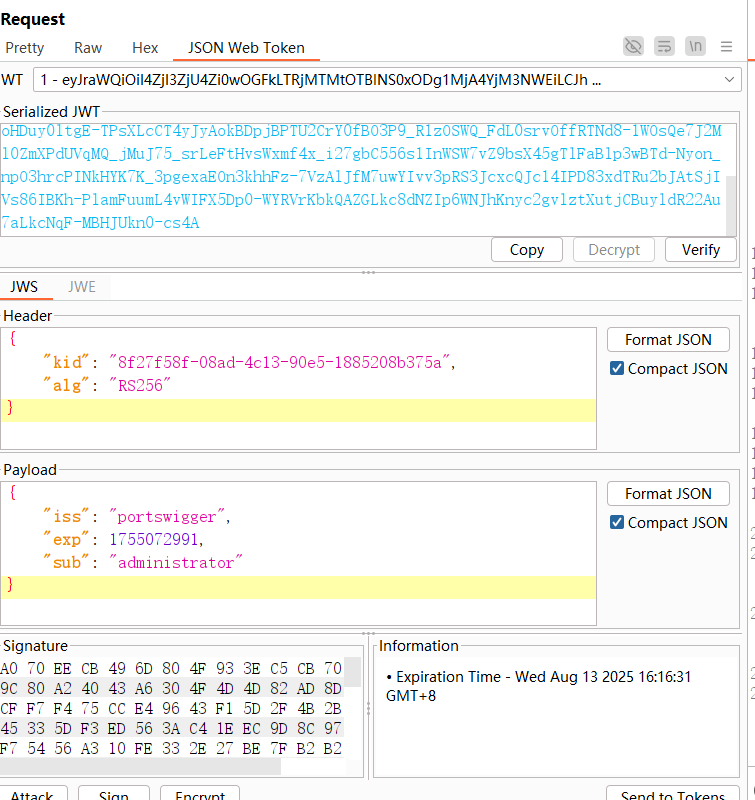Click the Expiration Time information entry
Screen dimensions: 755x800
point(539,686)
